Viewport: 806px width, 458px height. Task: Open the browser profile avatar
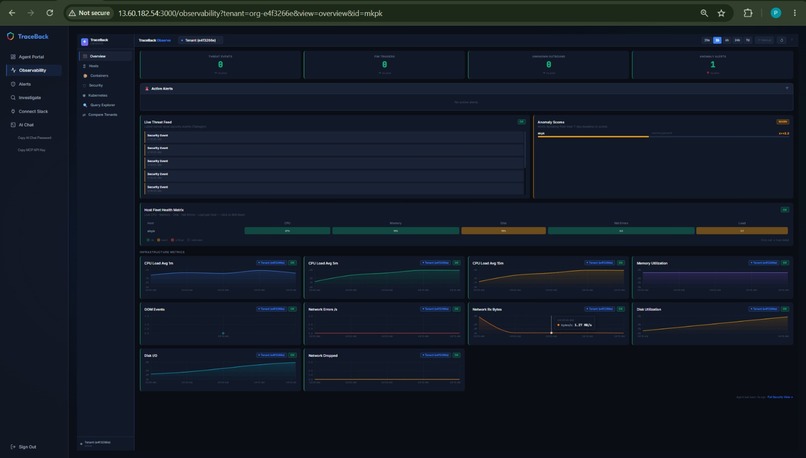click(x=776, y=13)
